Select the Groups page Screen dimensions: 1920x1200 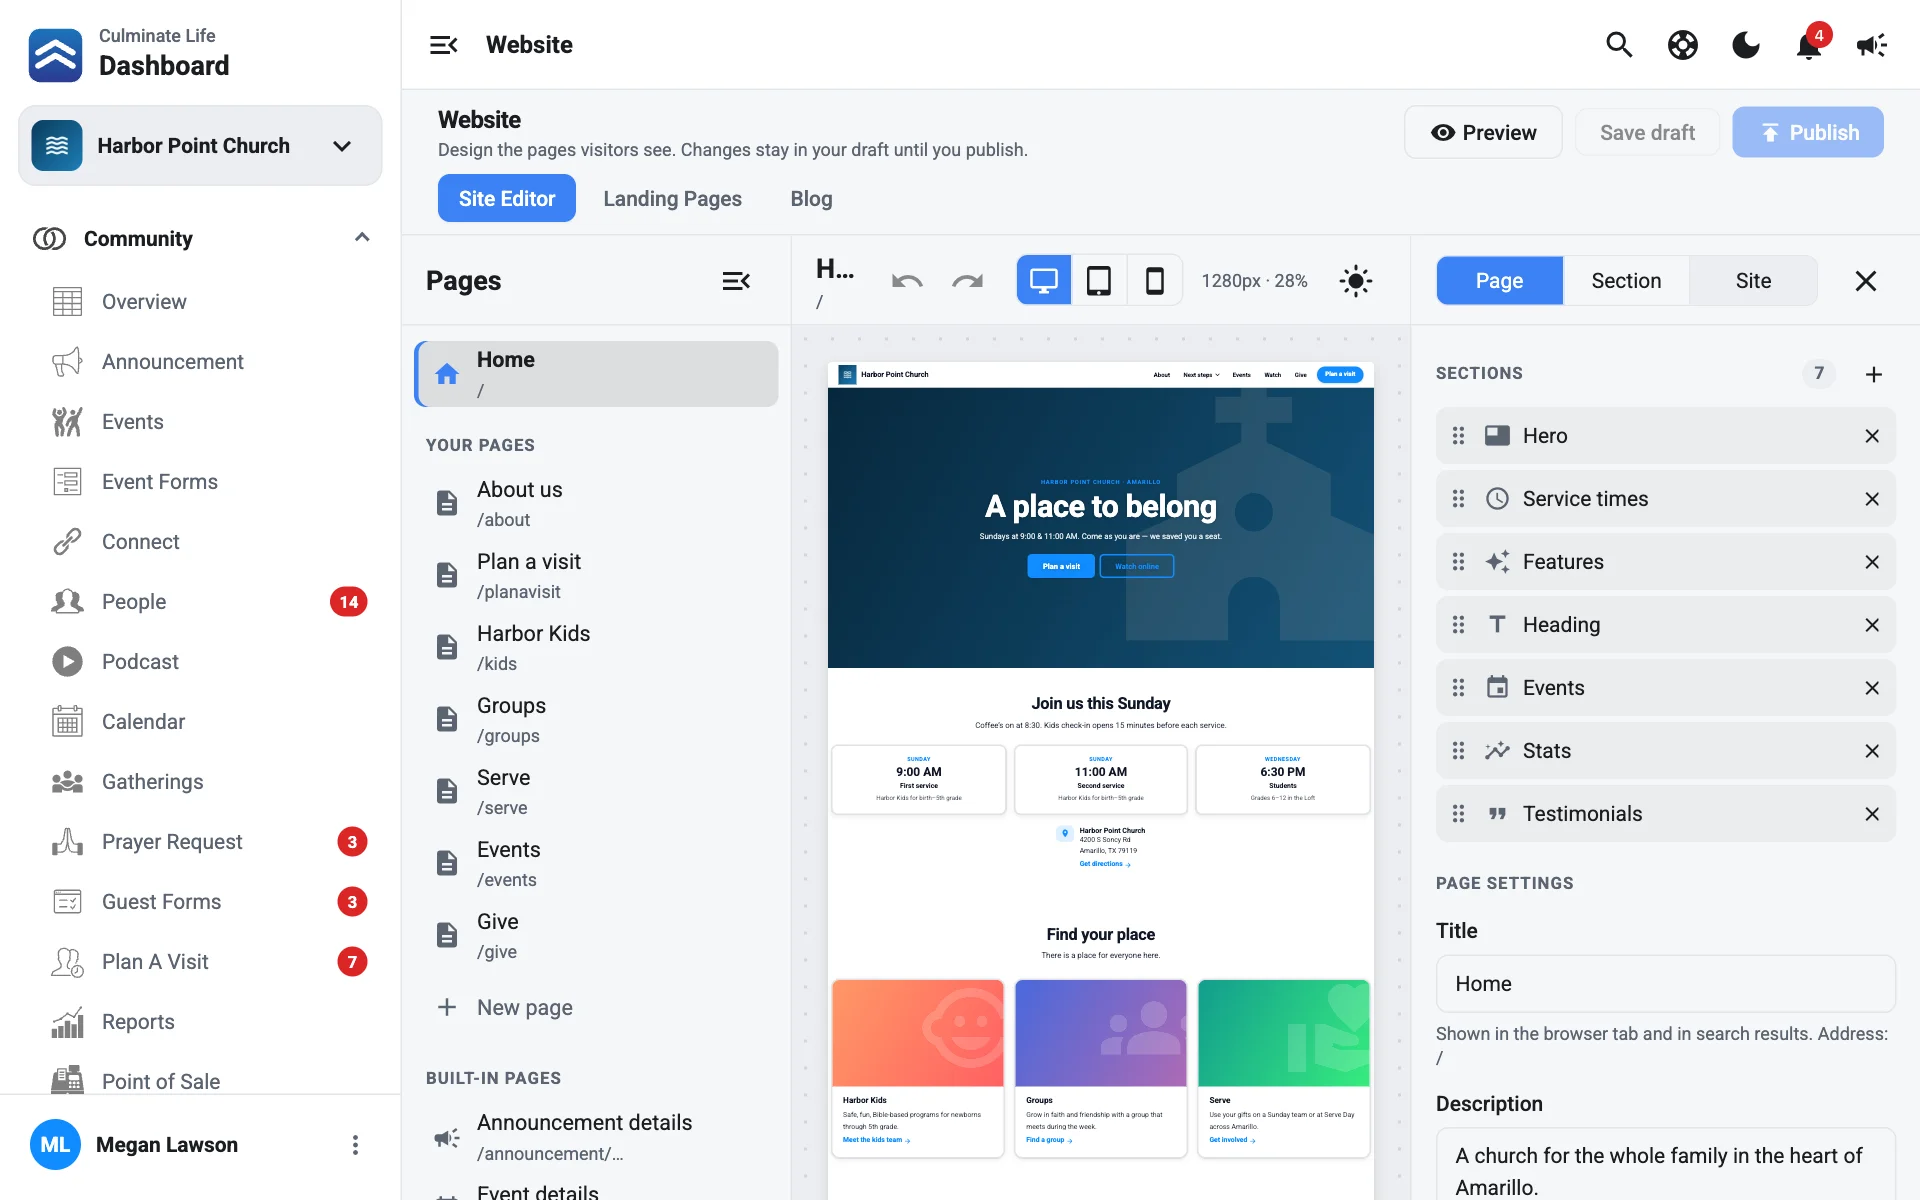pyautogui.click(x=597, y=719)
